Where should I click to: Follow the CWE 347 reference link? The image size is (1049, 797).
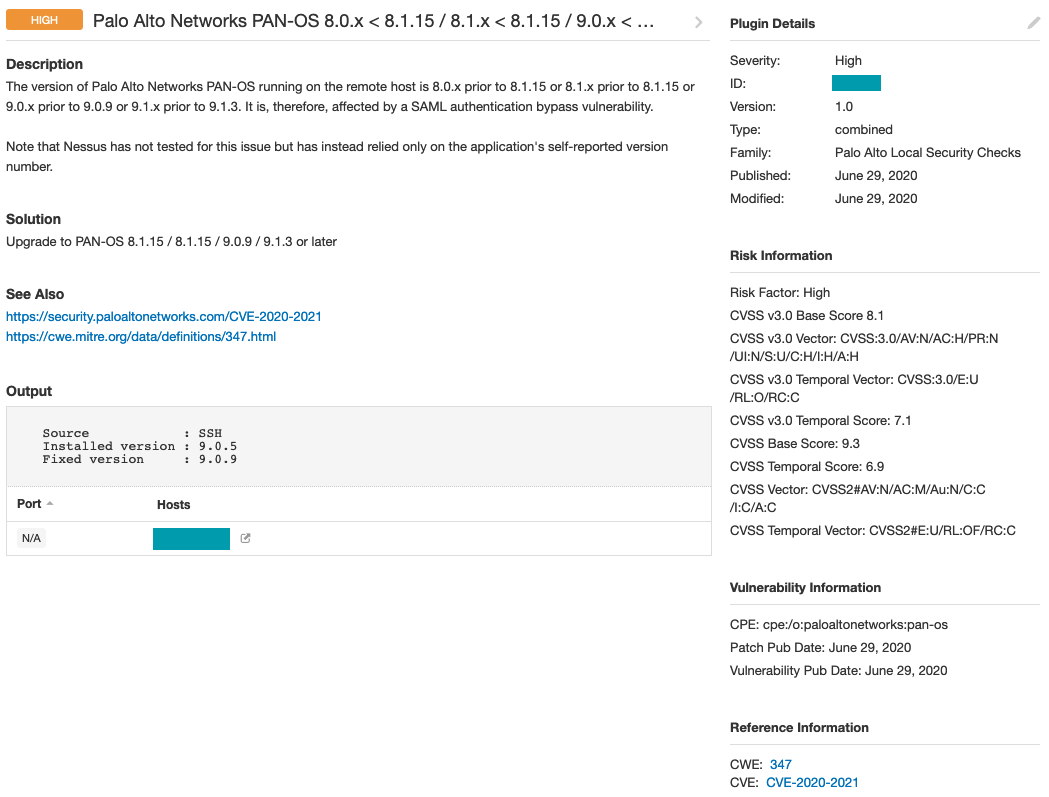781,764
